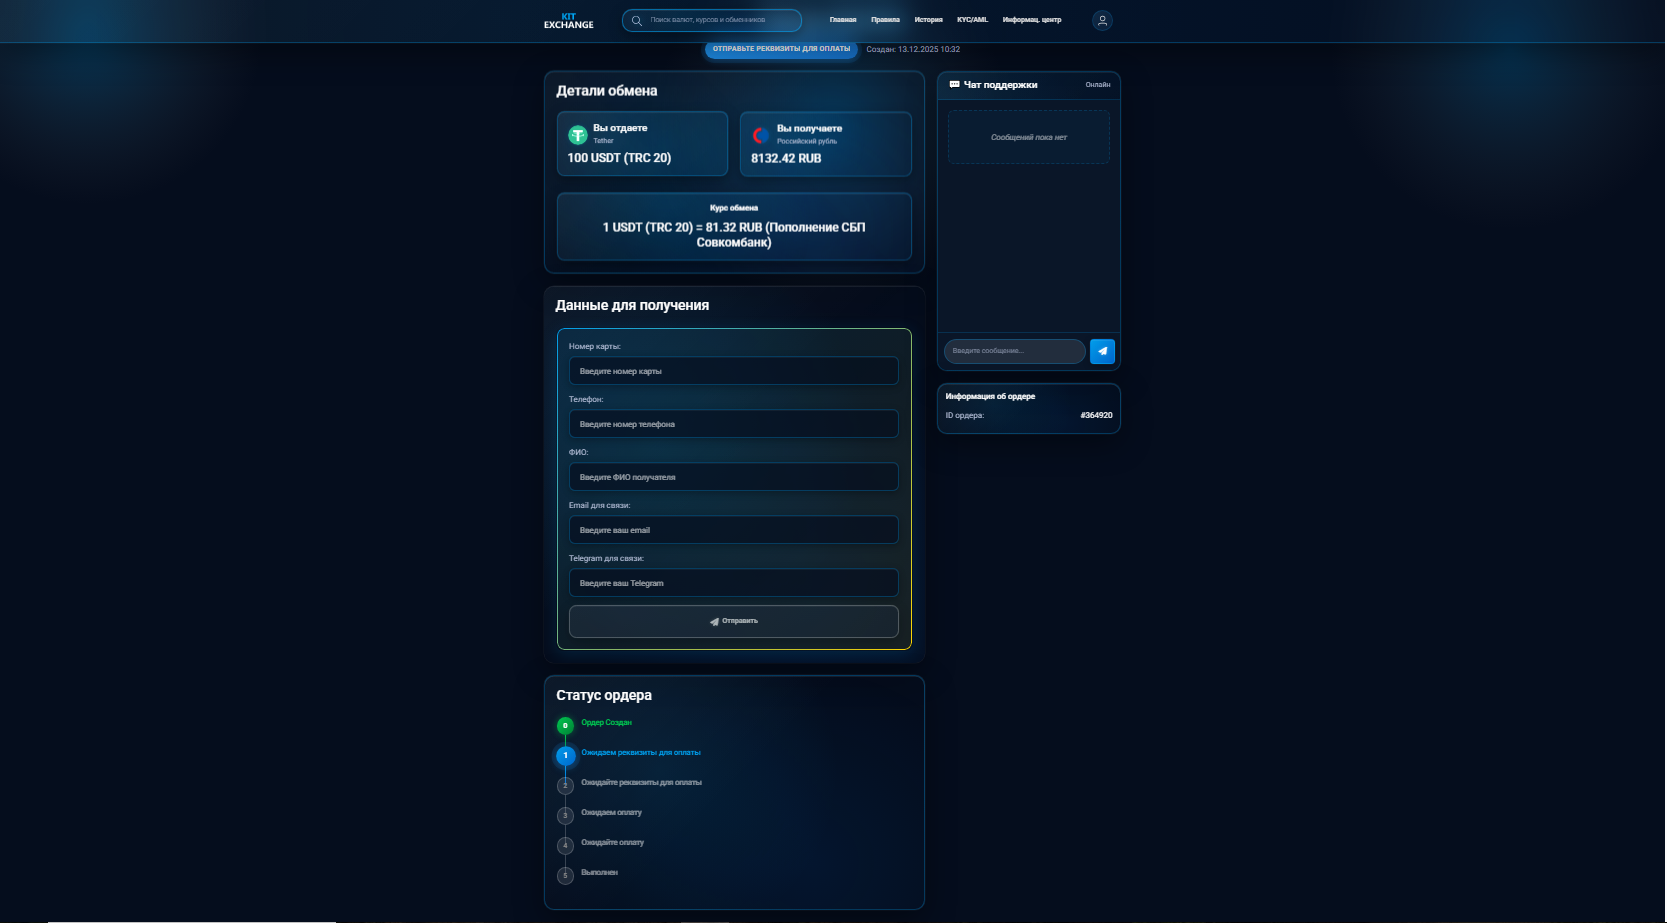Go to the Главная menu item

coord(843,20)
